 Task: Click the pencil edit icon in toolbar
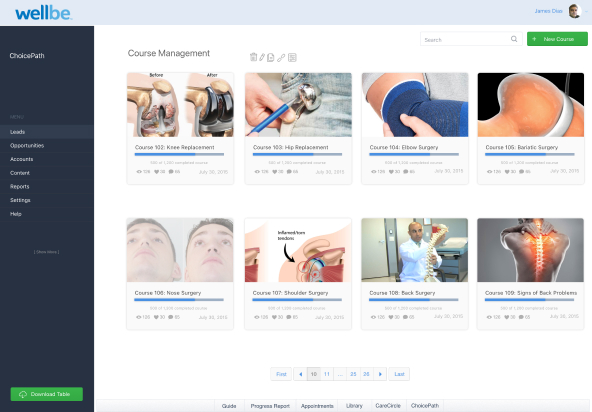(x=262, y=57)
